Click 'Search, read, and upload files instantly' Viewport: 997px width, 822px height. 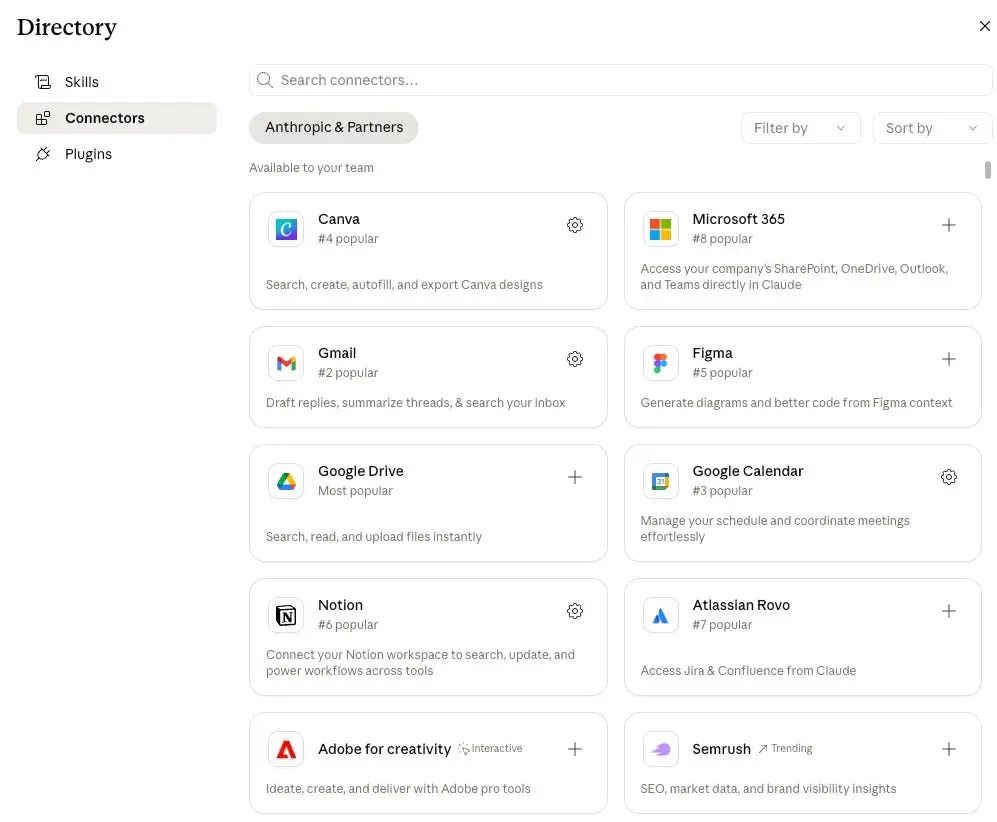(x=374, y=537)
